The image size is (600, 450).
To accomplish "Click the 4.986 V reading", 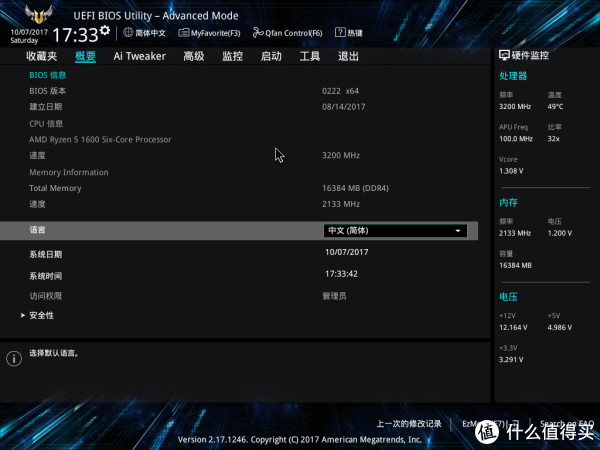I will coord(560,328).
